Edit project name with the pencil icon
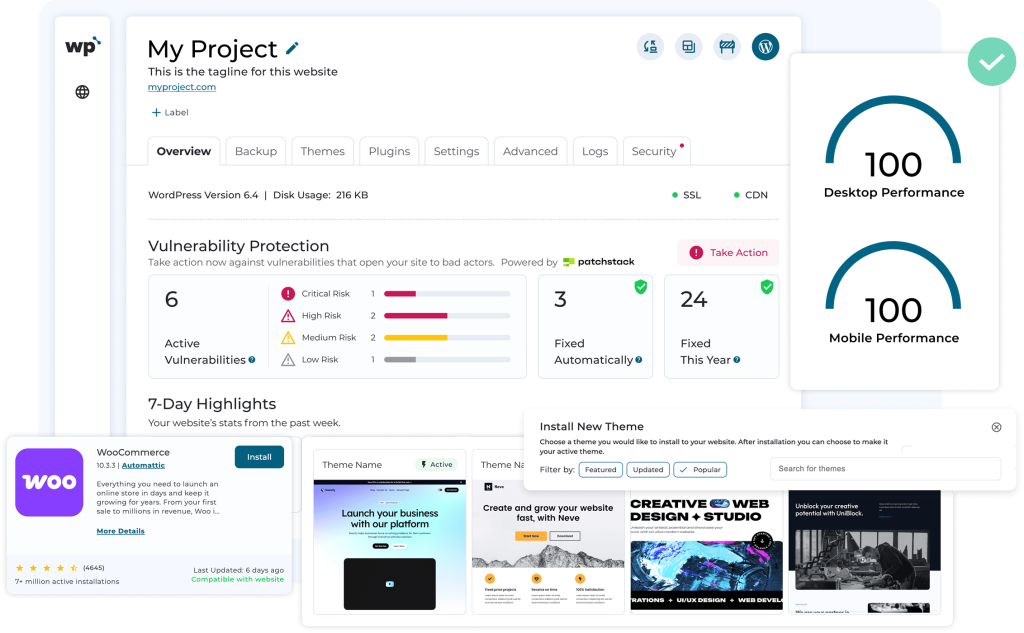 pyautogui.click(x=290, y=48)
